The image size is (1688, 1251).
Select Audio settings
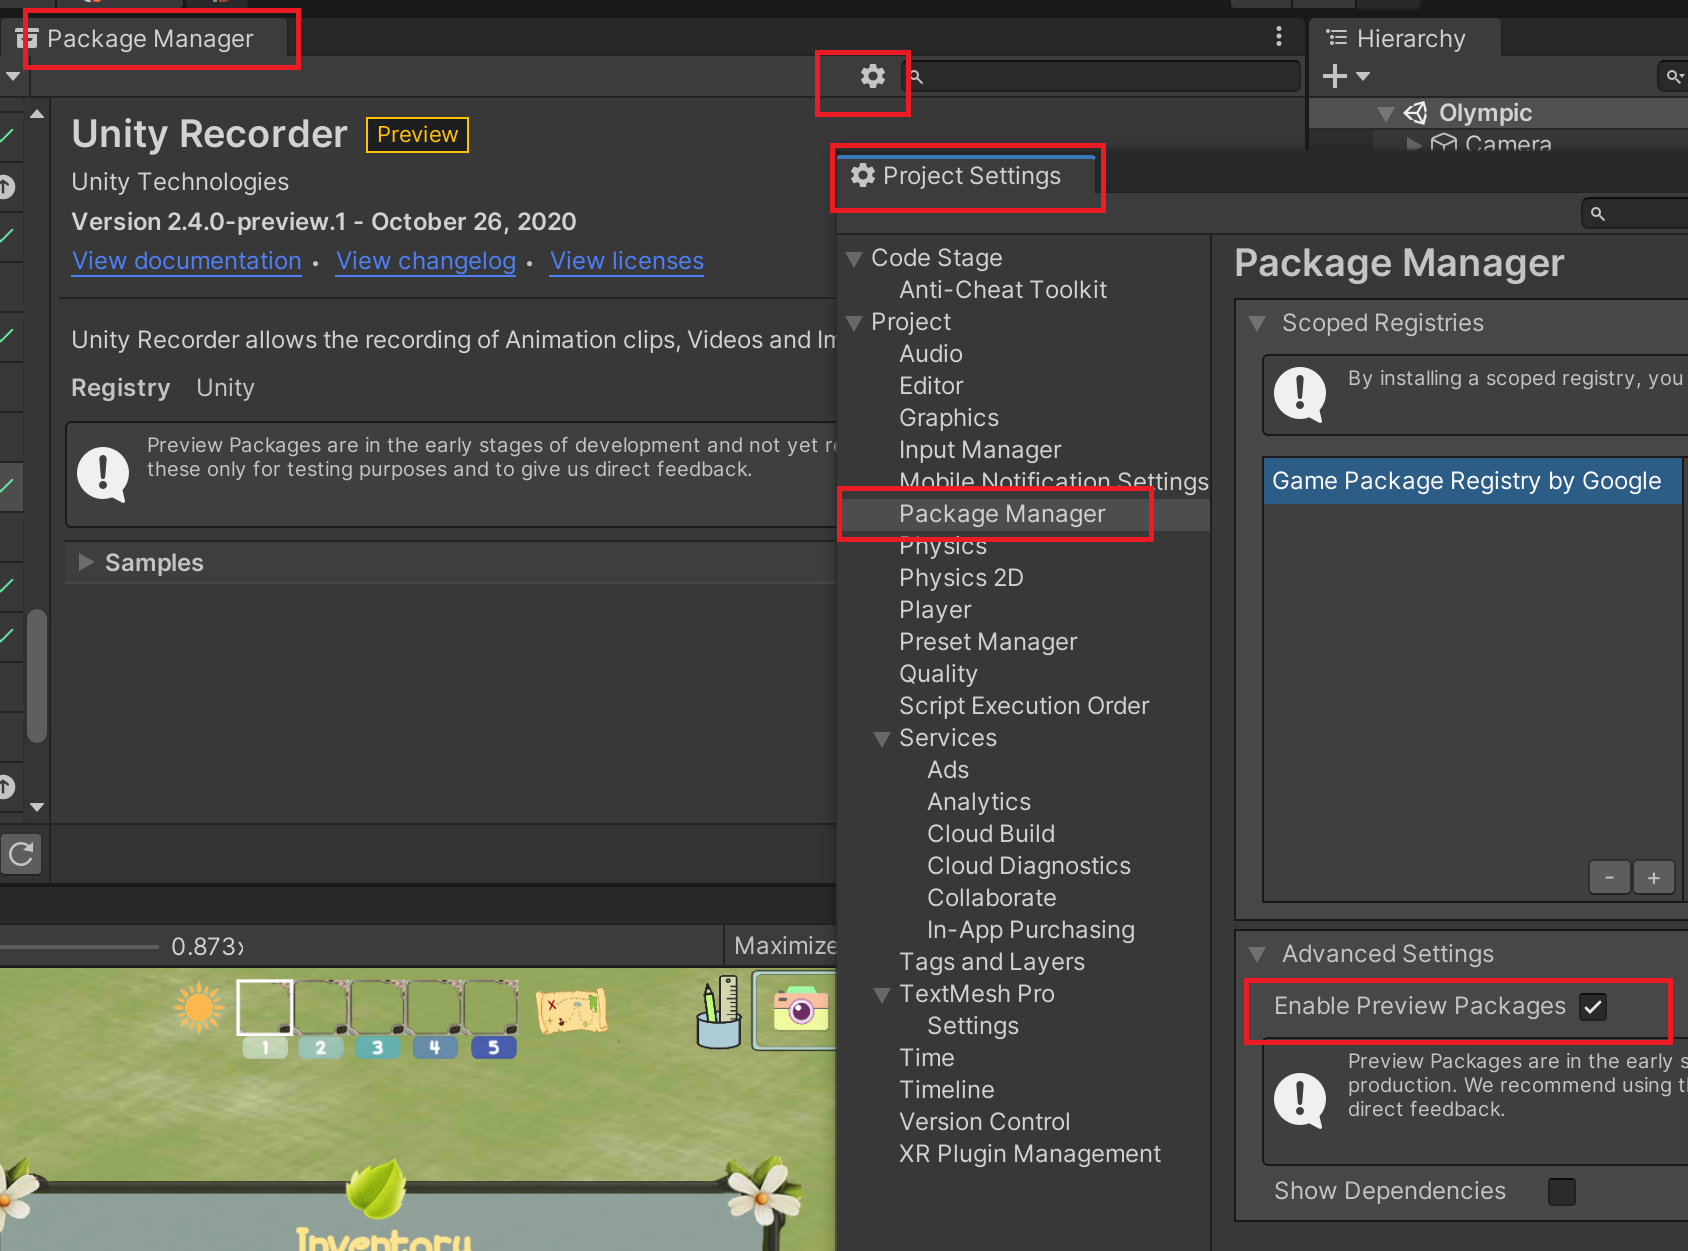[930, 354]
